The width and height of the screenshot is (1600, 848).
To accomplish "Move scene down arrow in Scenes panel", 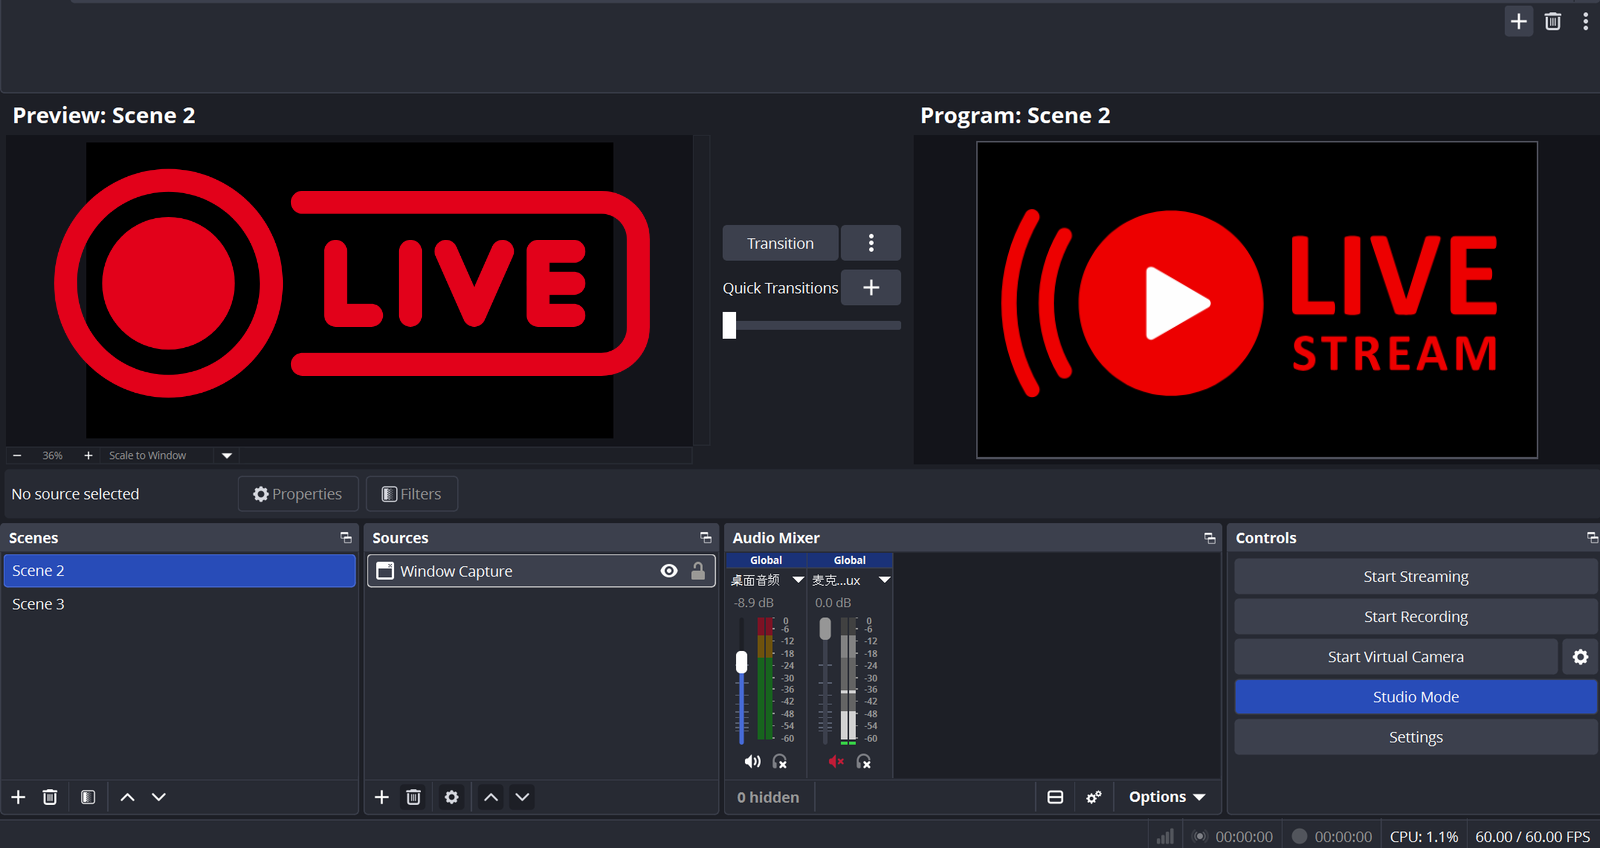I will [x=159, y=797].
